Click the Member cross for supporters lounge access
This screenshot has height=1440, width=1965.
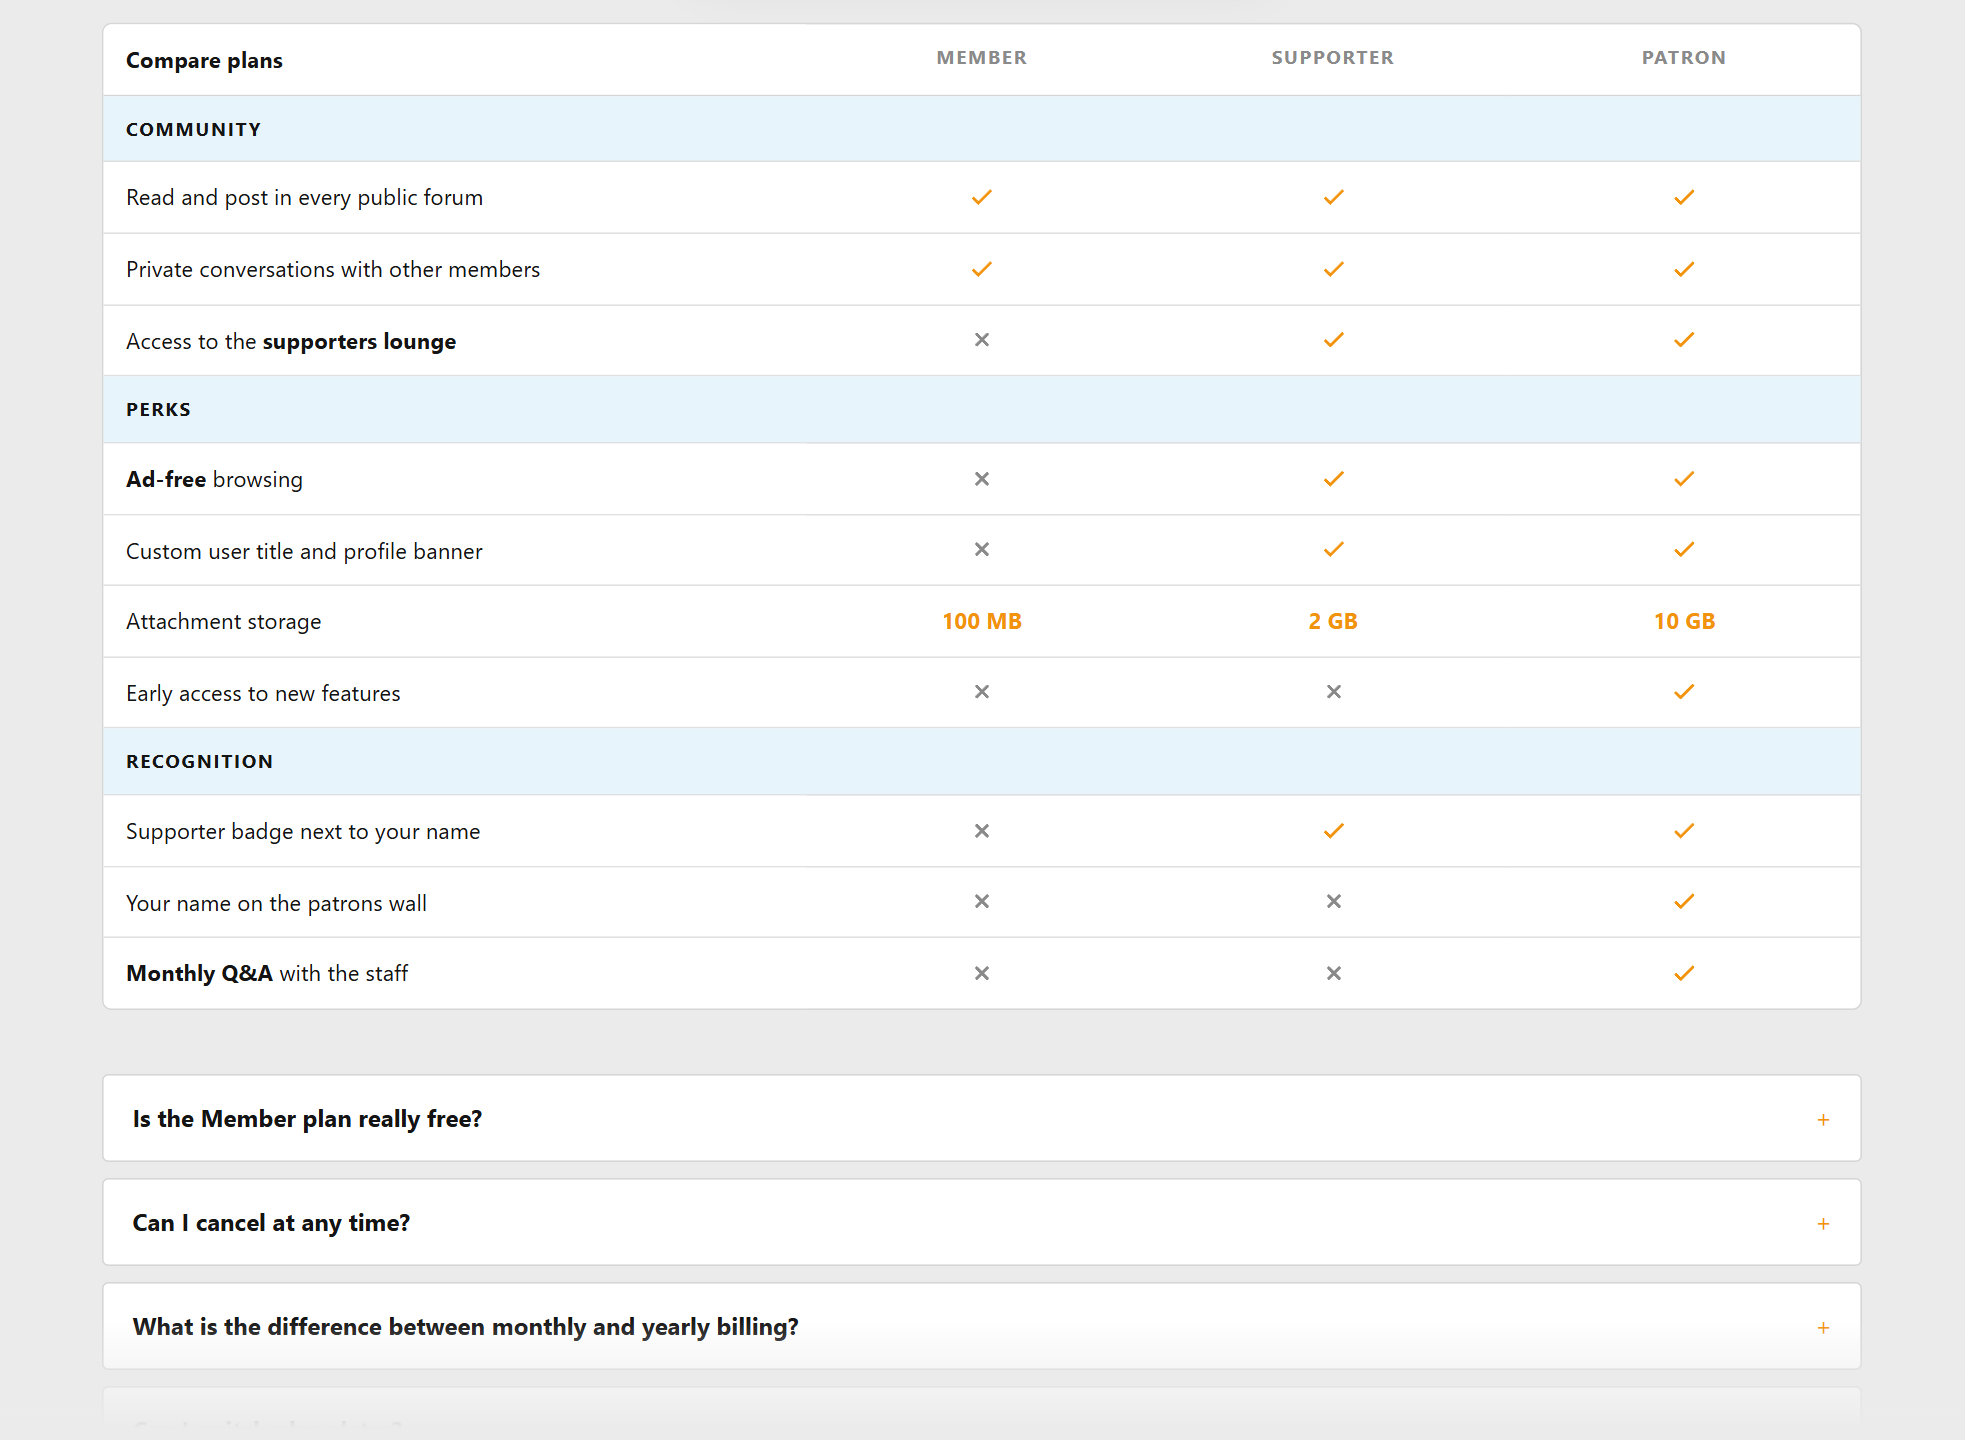coord(982,340)
